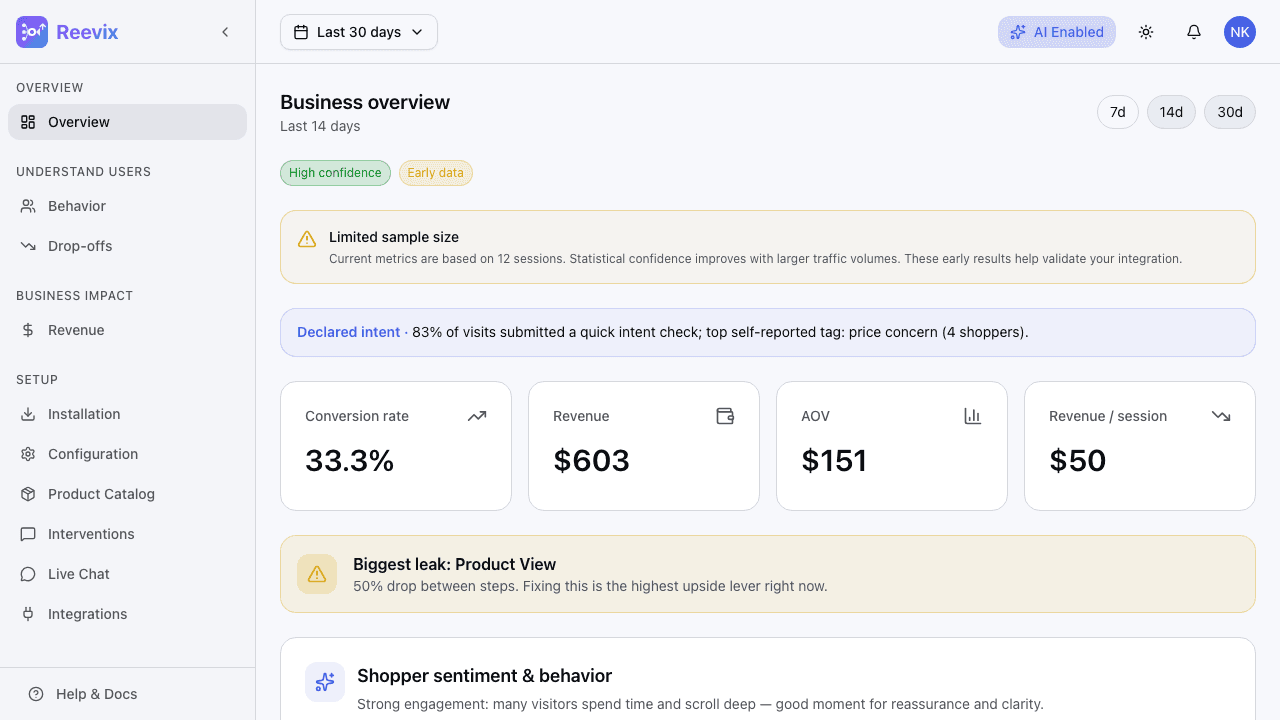Screen dimensions: 1280x720
Task: Collapse the sidebar using the chevron
Action: (225, 31)
